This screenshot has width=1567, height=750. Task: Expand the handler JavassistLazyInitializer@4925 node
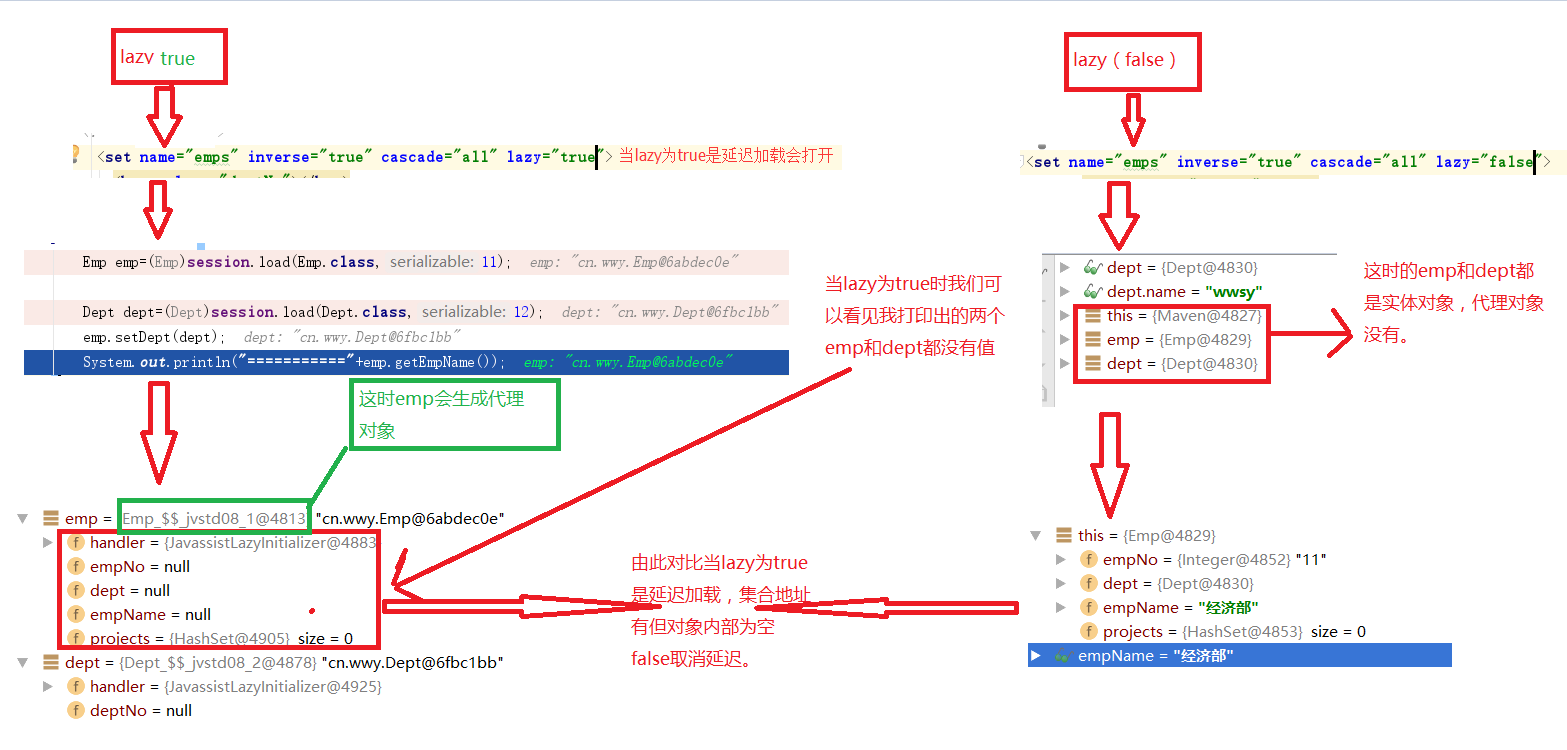pos(47,686)
